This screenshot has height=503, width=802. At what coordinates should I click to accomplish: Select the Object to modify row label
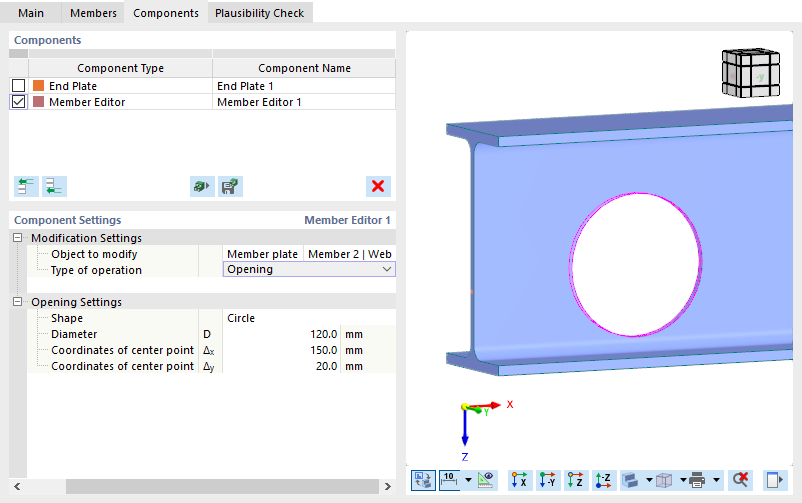click(94, 254)
